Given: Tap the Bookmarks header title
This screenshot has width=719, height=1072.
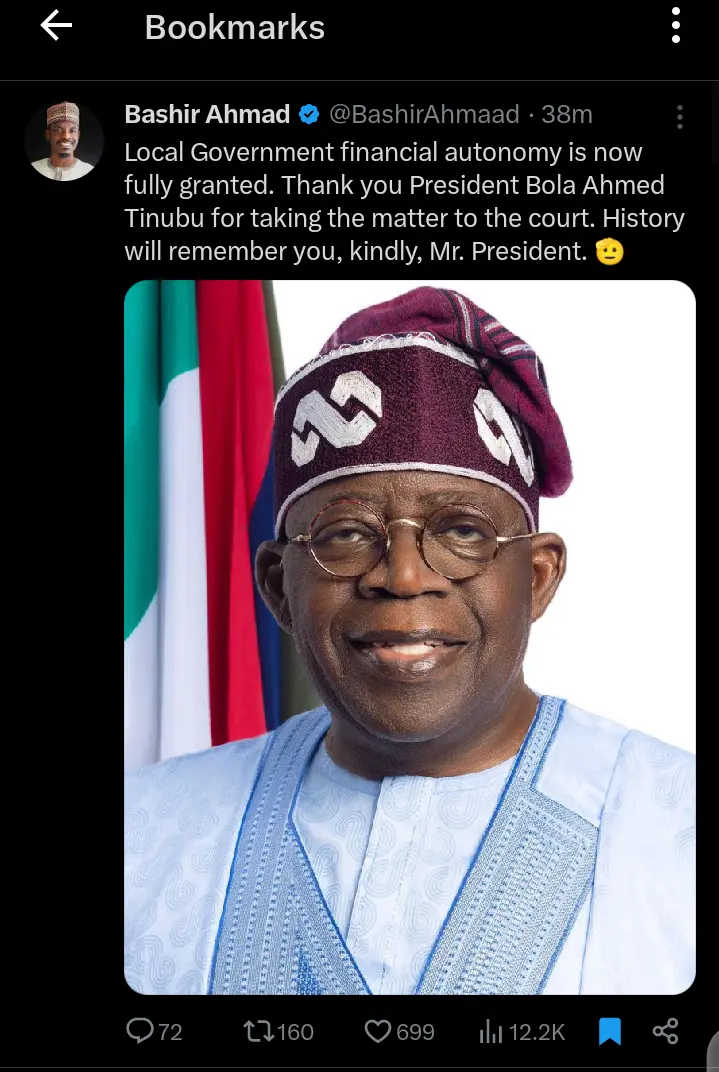Looking at the screenshot, I should click(234, 27).
